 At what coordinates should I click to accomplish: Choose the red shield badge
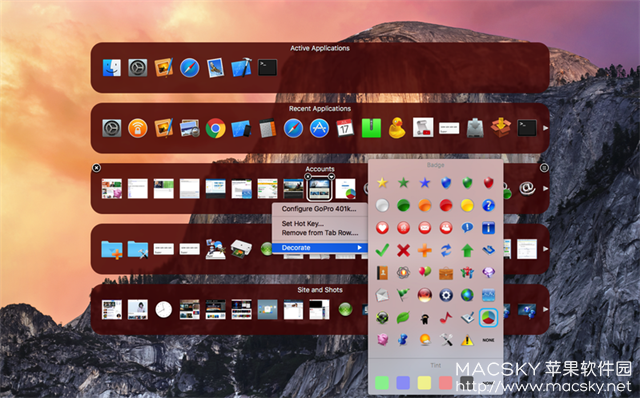pos(488,182)
